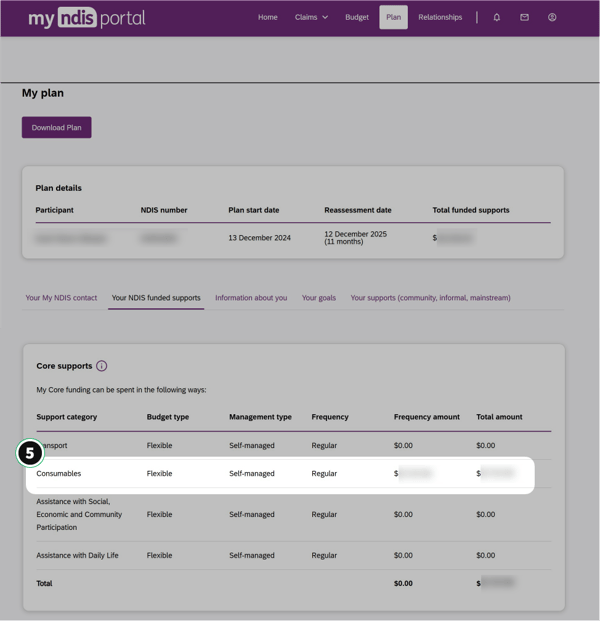Image resolution: width=600 pixels, height=621 pixels.
Task: Click the 'Support category' column header
Action: [x=67, y=417]
